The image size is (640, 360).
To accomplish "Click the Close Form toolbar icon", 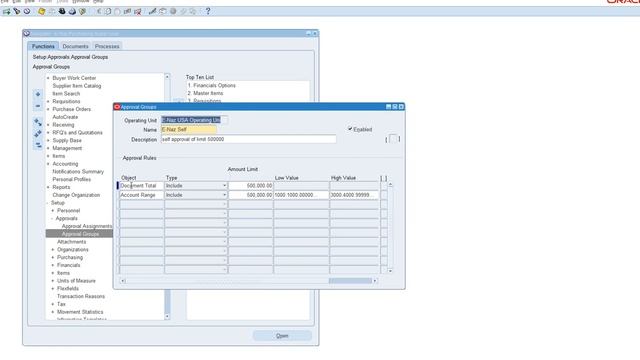I will point(82,11).
